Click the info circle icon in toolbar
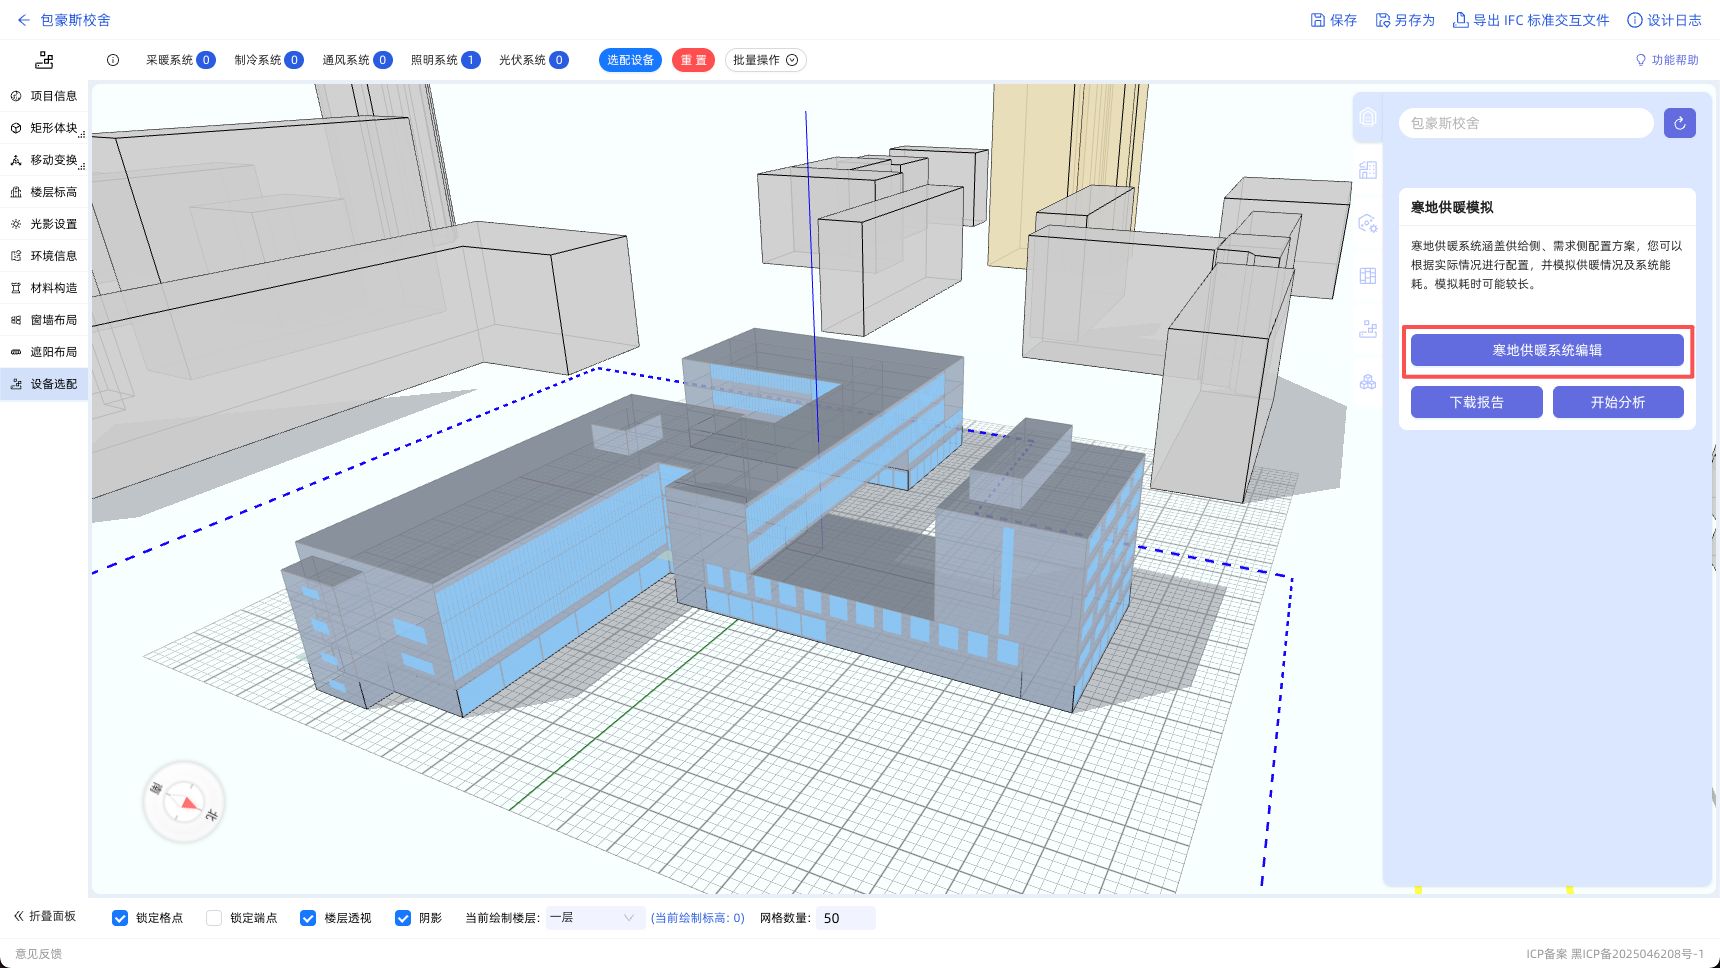The image size is (1720, 968). 113,60
